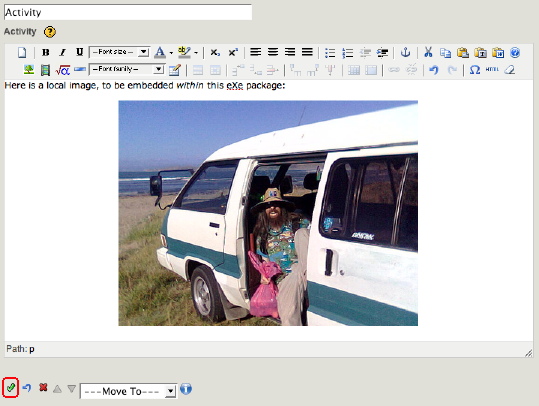Align text left
Image resolution: width=539 pixels, height=406 pixels.
click(255, 52)
